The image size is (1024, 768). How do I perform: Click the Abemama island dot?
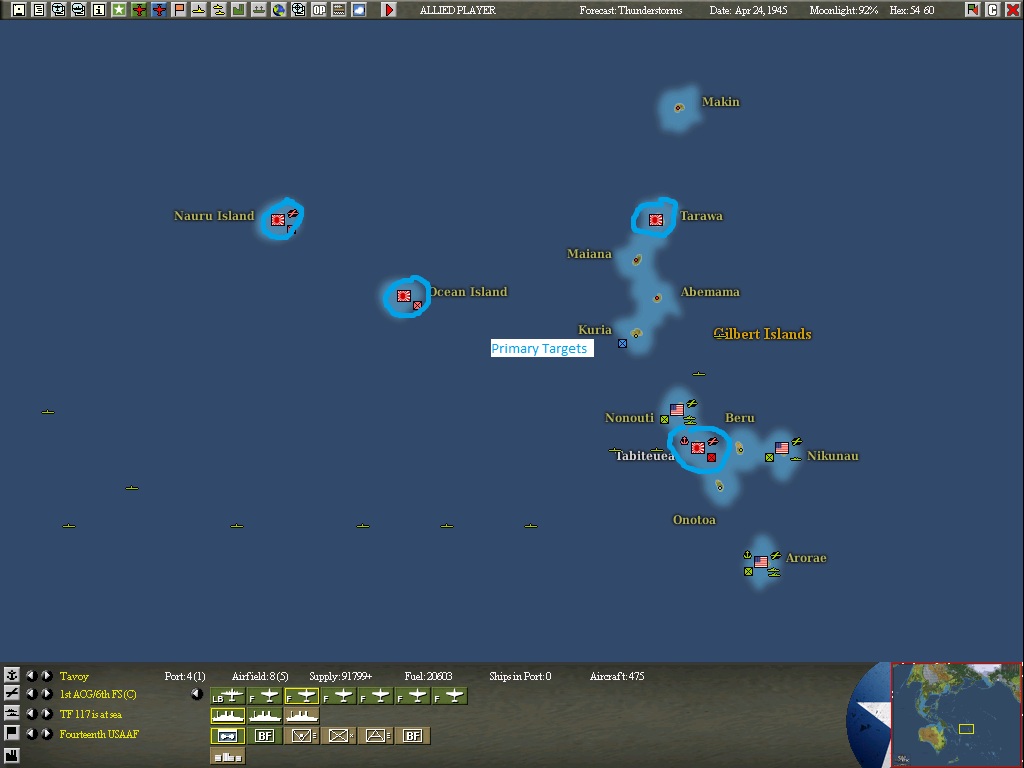pos(658,298)
